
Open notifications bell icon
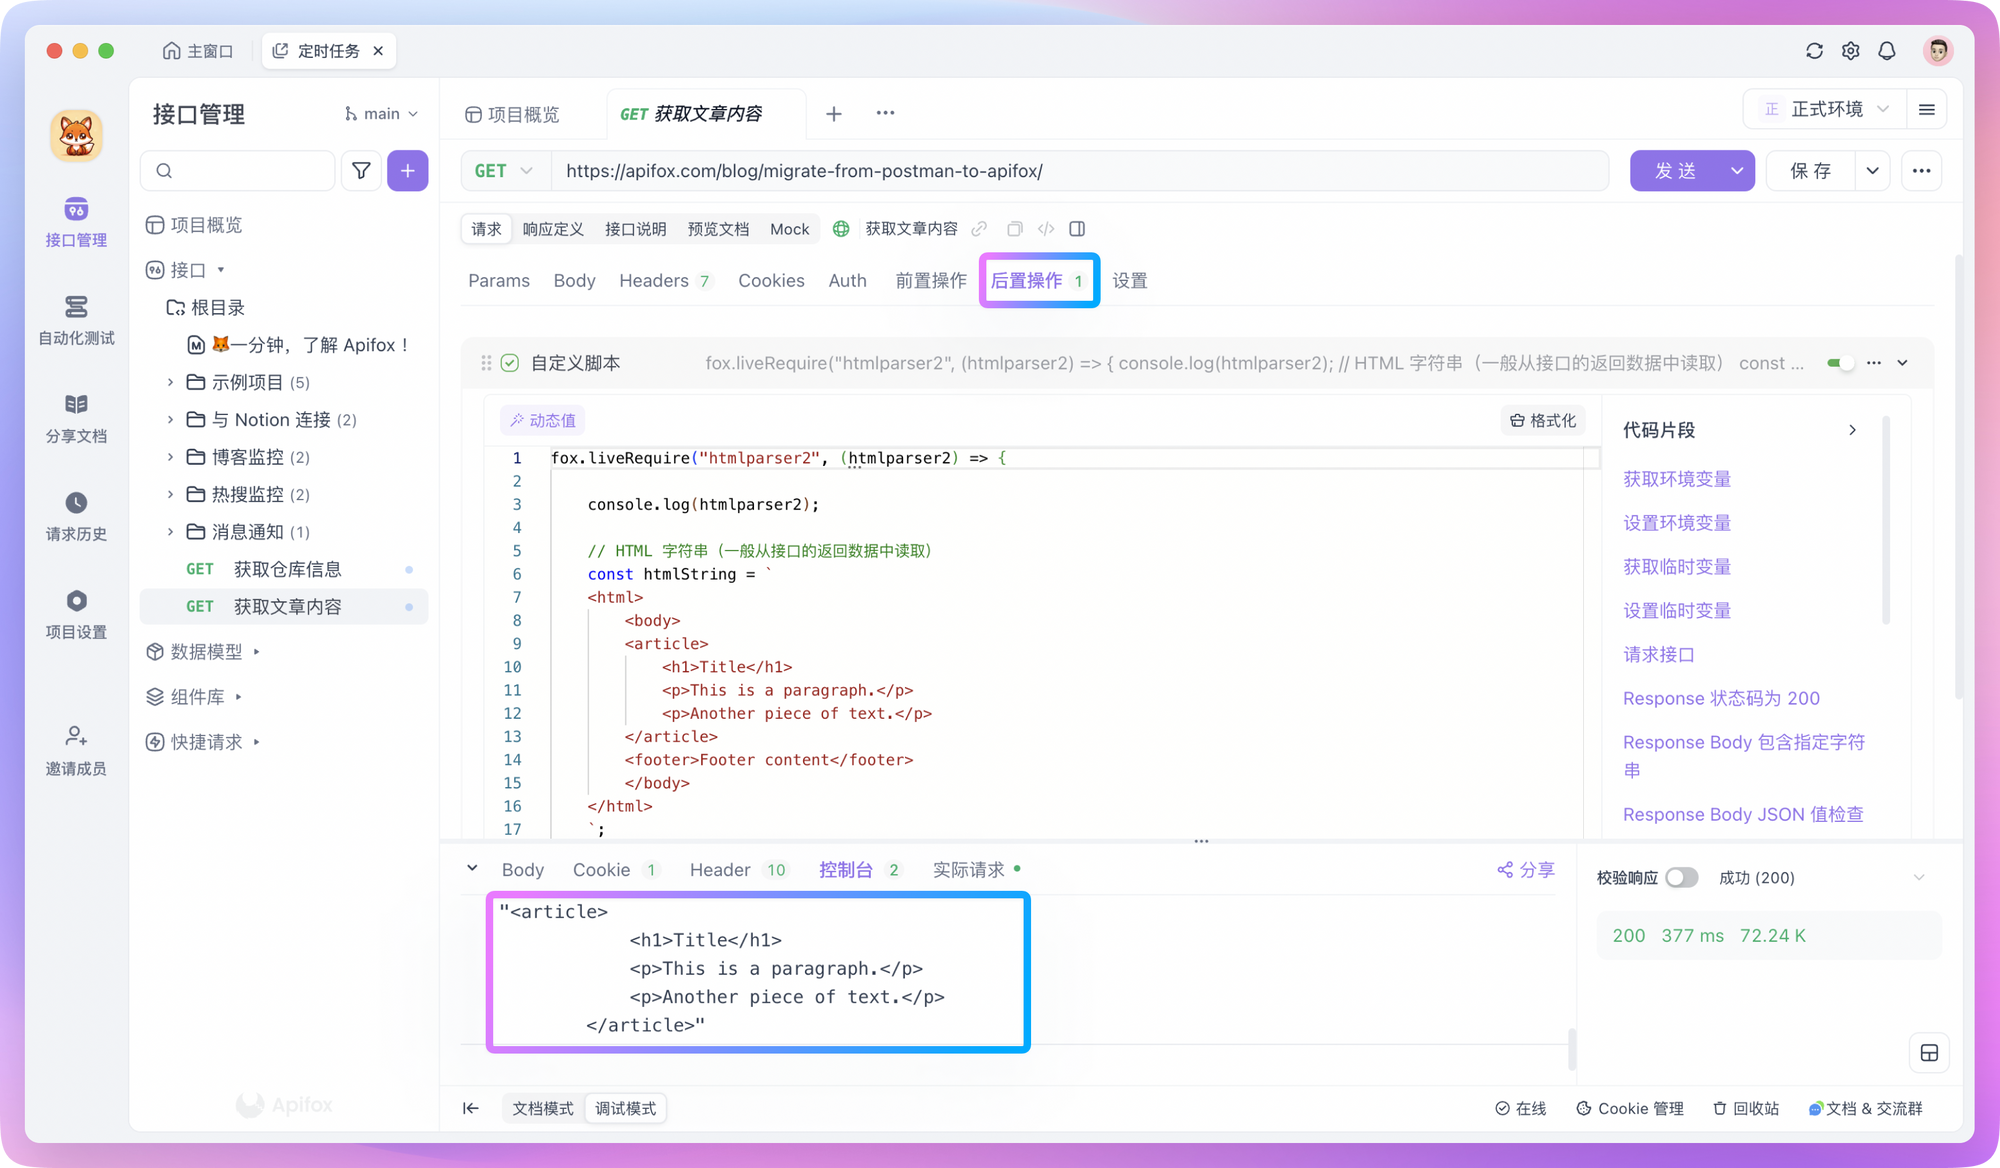coord(1887,51)
